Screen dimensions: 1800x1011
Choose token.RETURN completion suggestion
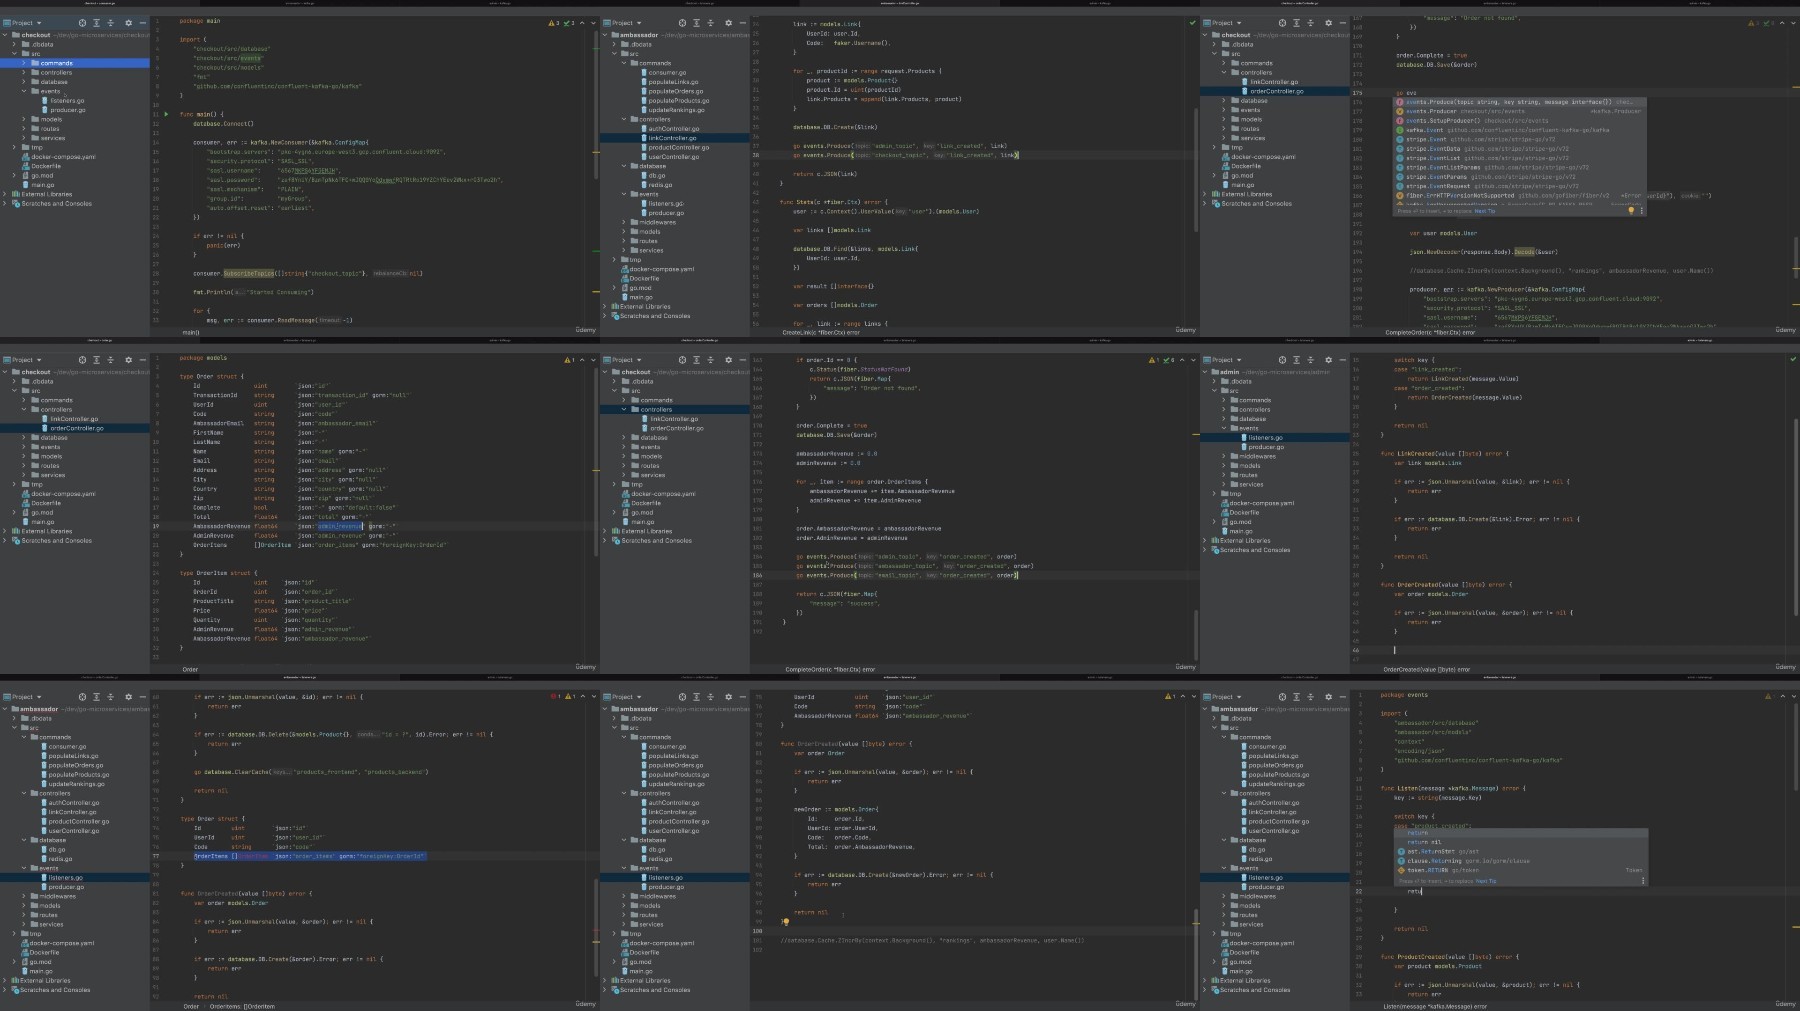click(x=1519, y=870)
